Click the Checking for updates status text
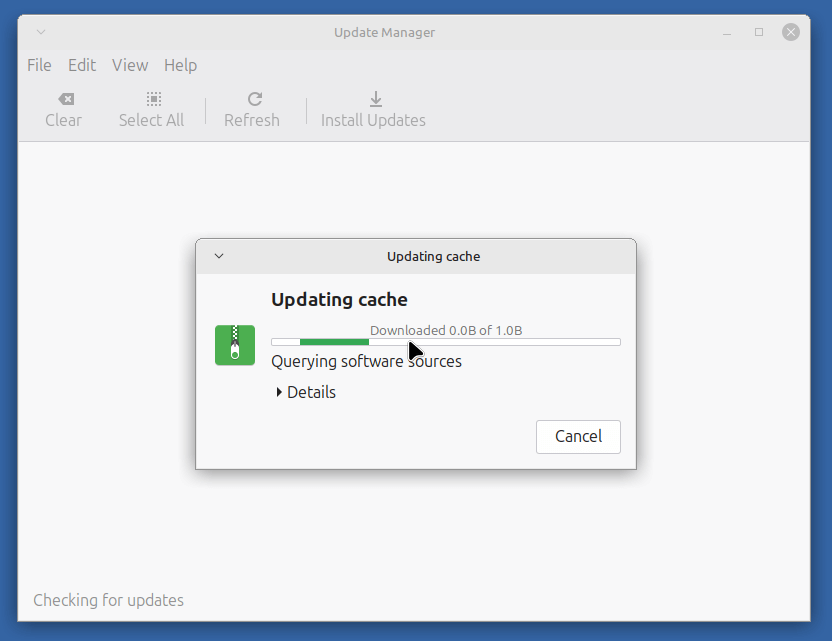Screen dimensions: 832x641 [x=108, y=600]
